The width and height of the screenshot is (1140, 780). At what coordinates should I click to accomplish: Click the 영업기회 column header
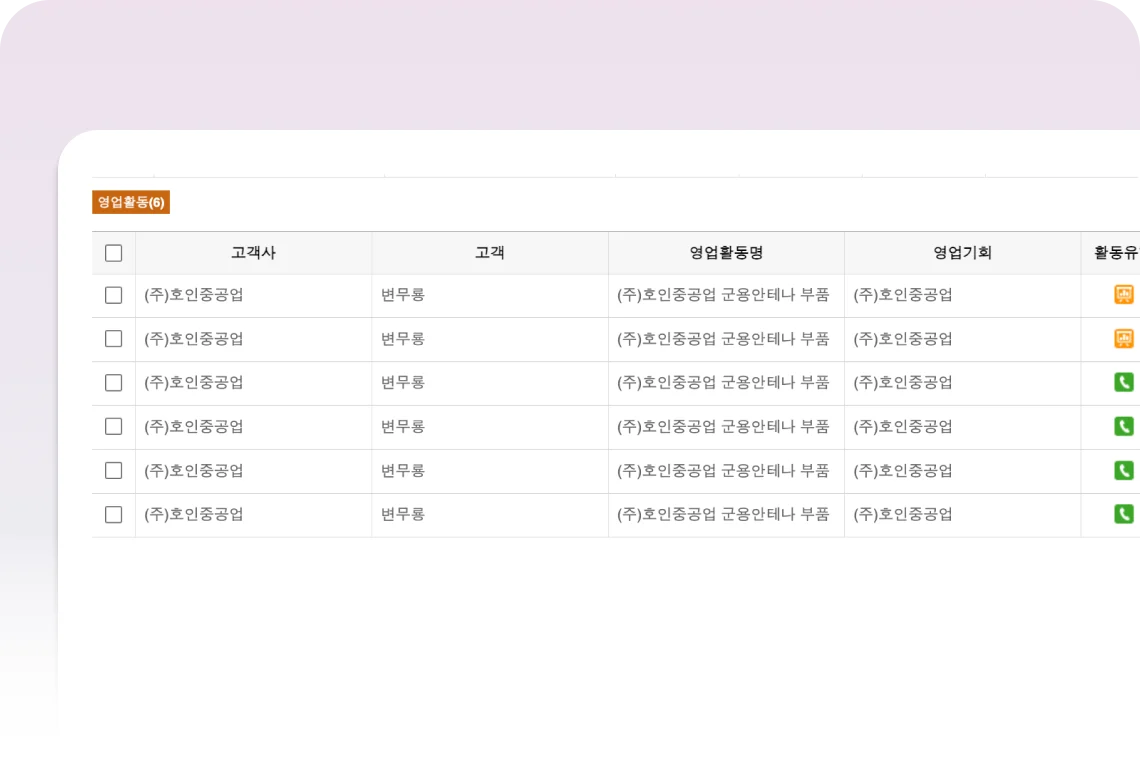coord(962,253)
